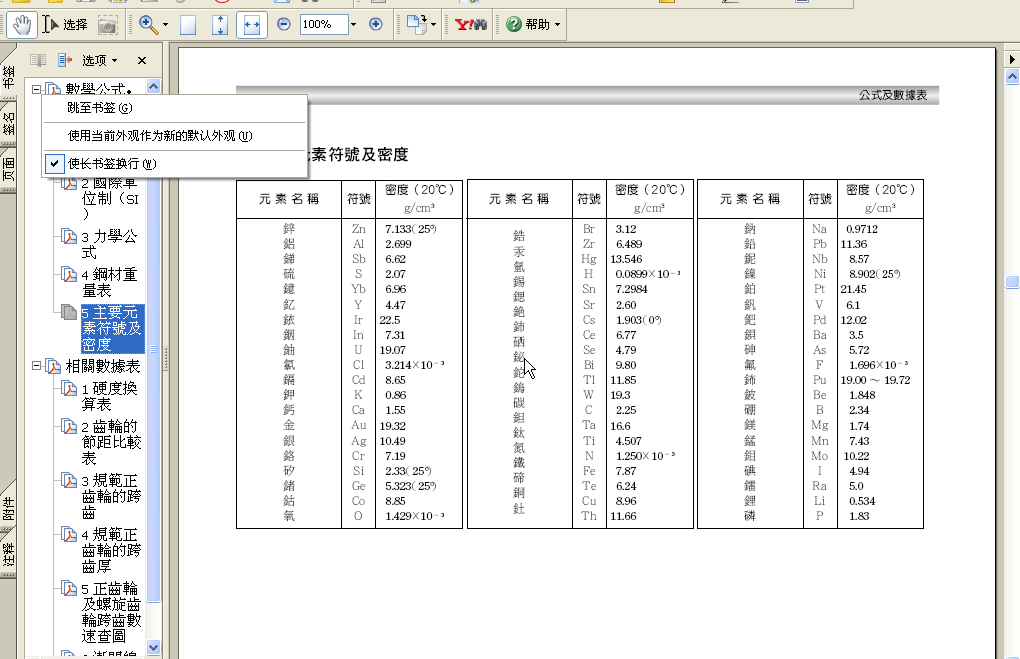Click the bookmarks panel vertical scrollbar thumb
1020x659 pixels.
[154, 348]
